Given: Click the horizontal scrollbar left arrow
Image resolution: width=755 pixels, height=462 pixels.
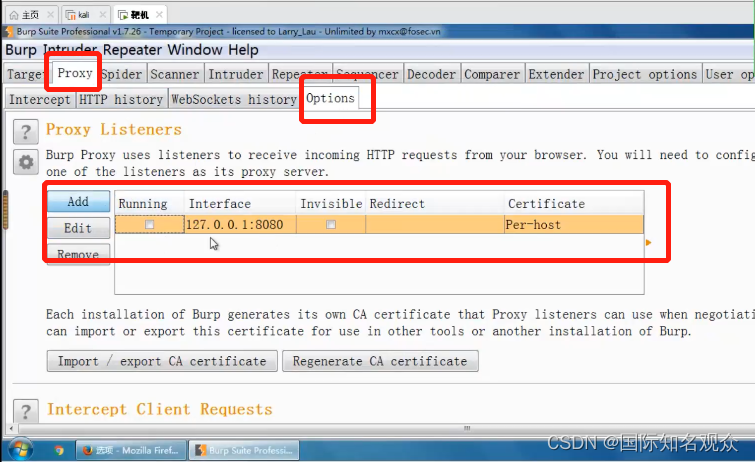Looking at the screenshot, I should [12, 428].
